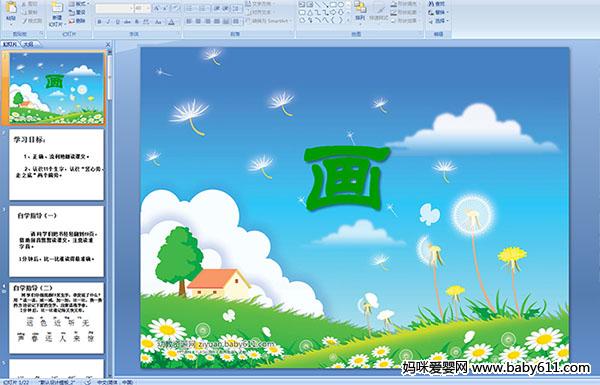Pick the oval shape in shapes gallery
Viewport: 600px width, 385px height.
pos(341,4)
